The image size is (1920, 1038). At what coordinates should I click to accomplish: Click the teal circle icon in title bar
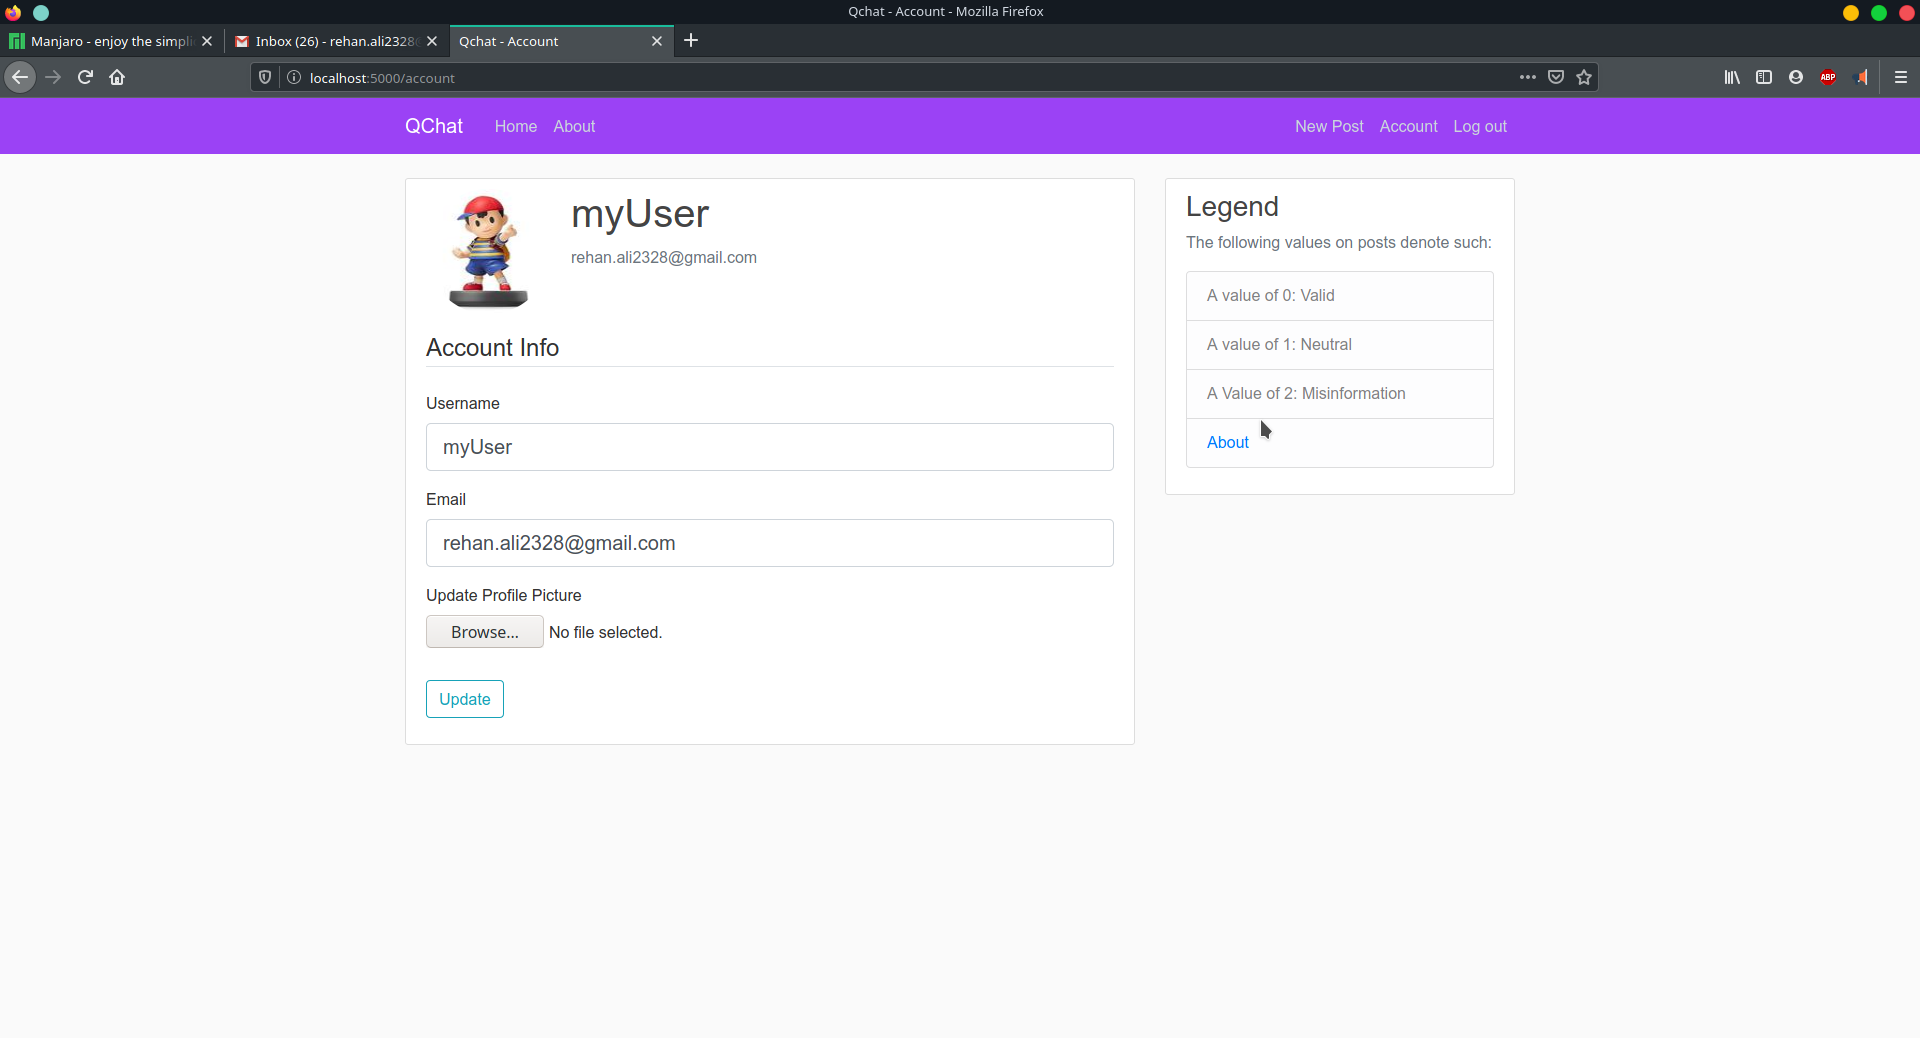(41, 12)
